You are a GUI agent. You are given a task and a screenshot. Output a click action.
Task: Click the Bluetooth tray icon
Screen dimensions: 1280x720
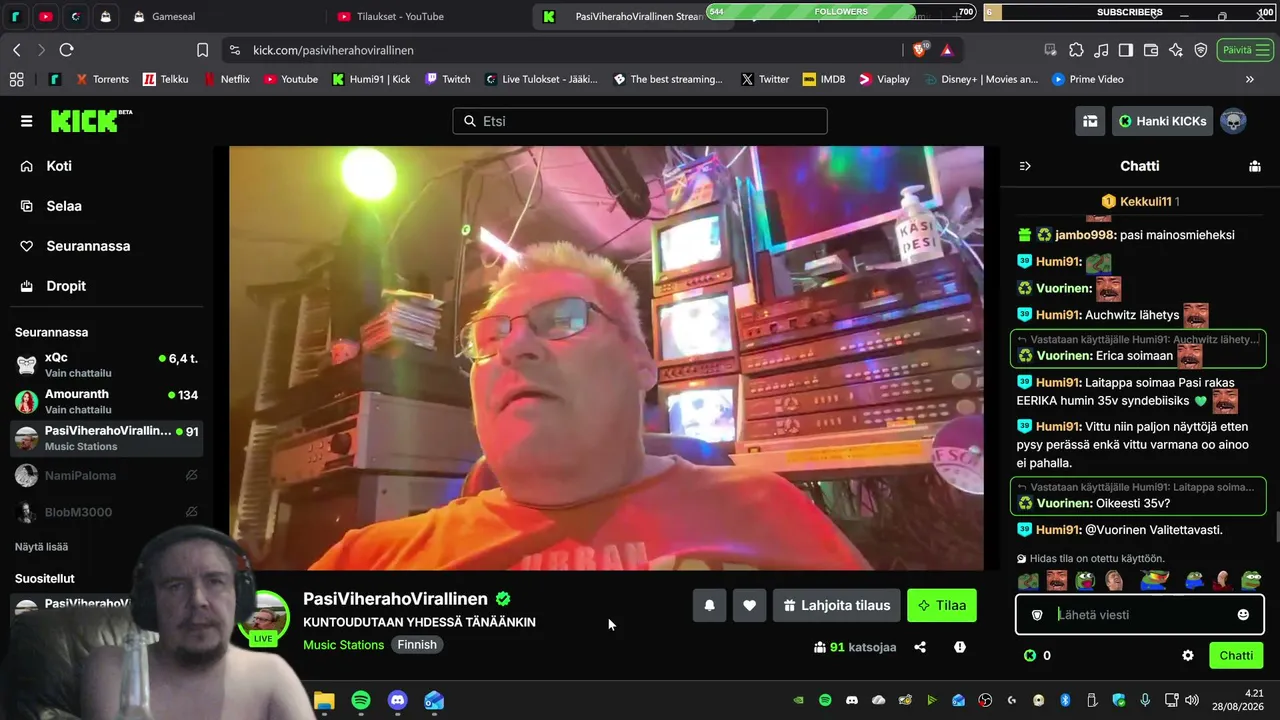pos(1065,700)
